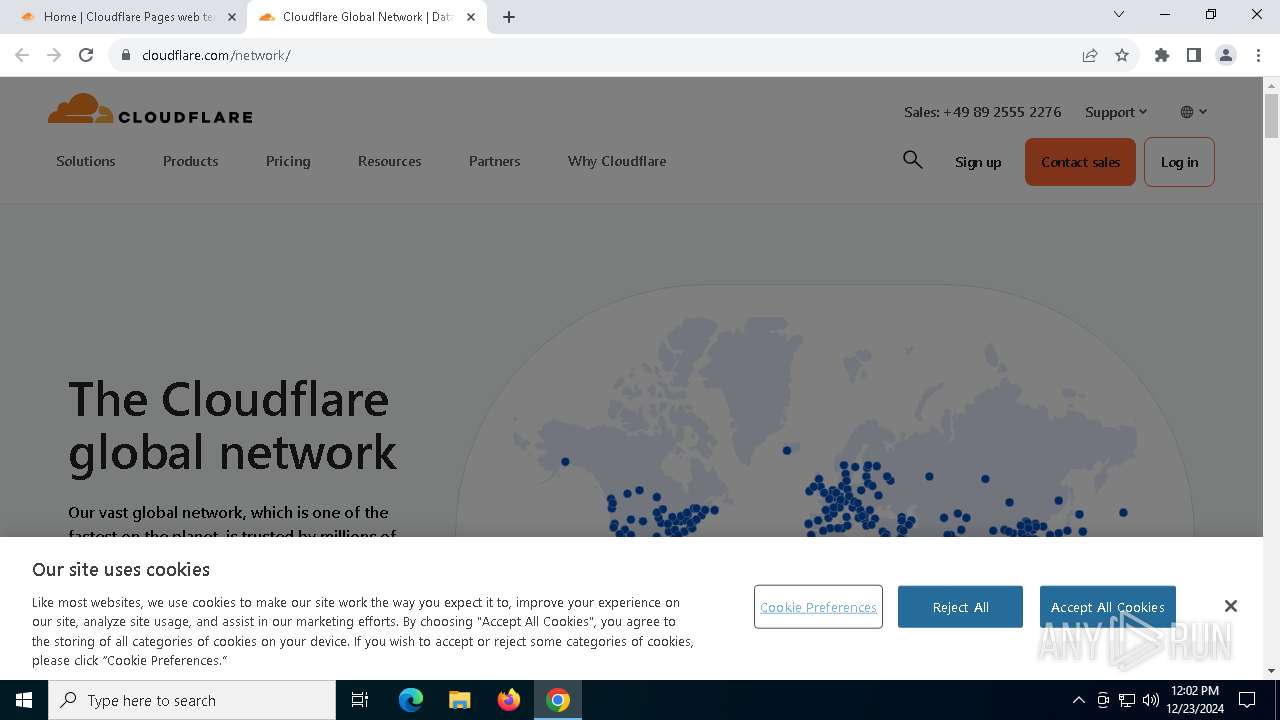Open the notification center icon
Viewport: 1280px width, 720px height.
pos(1247,700)
